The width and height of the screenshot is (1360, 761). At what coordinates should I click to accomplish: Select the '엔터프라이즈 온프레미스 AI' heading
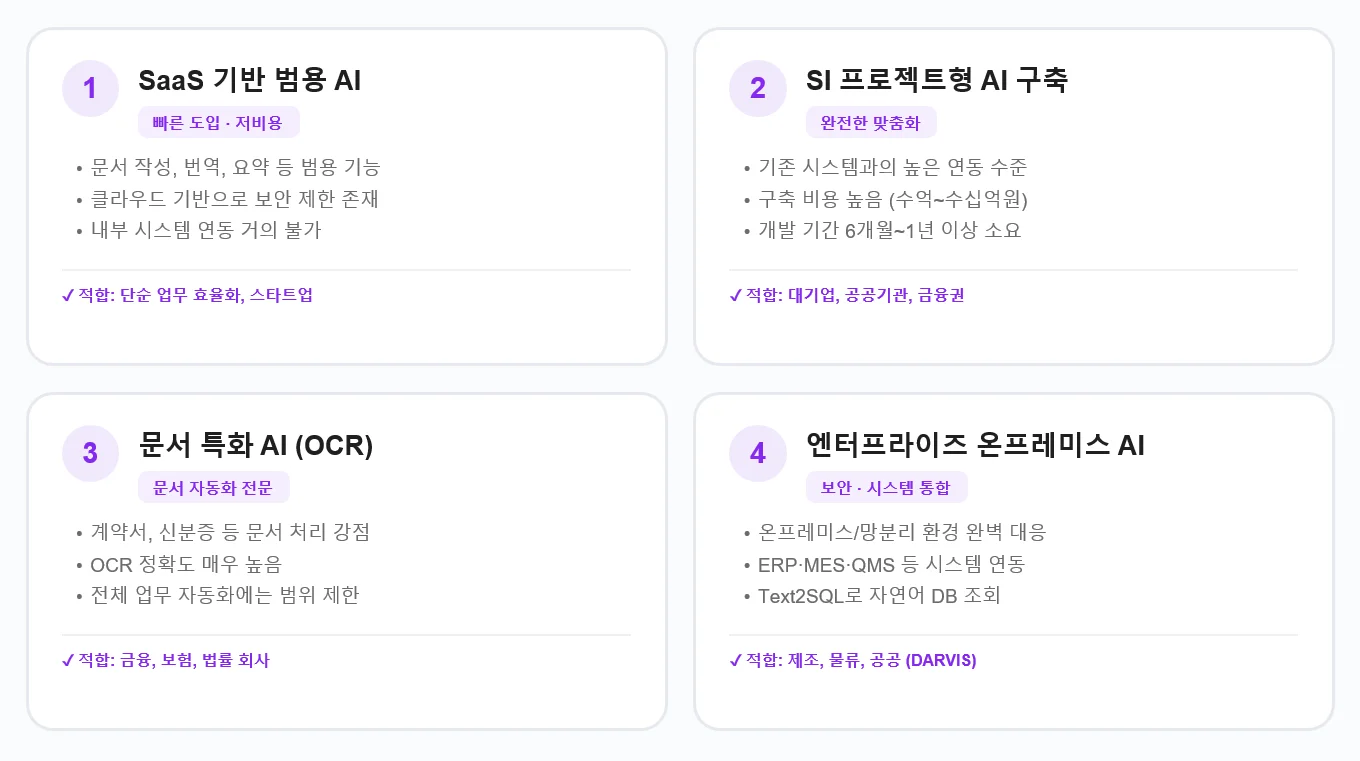click(x=975, y=446)
